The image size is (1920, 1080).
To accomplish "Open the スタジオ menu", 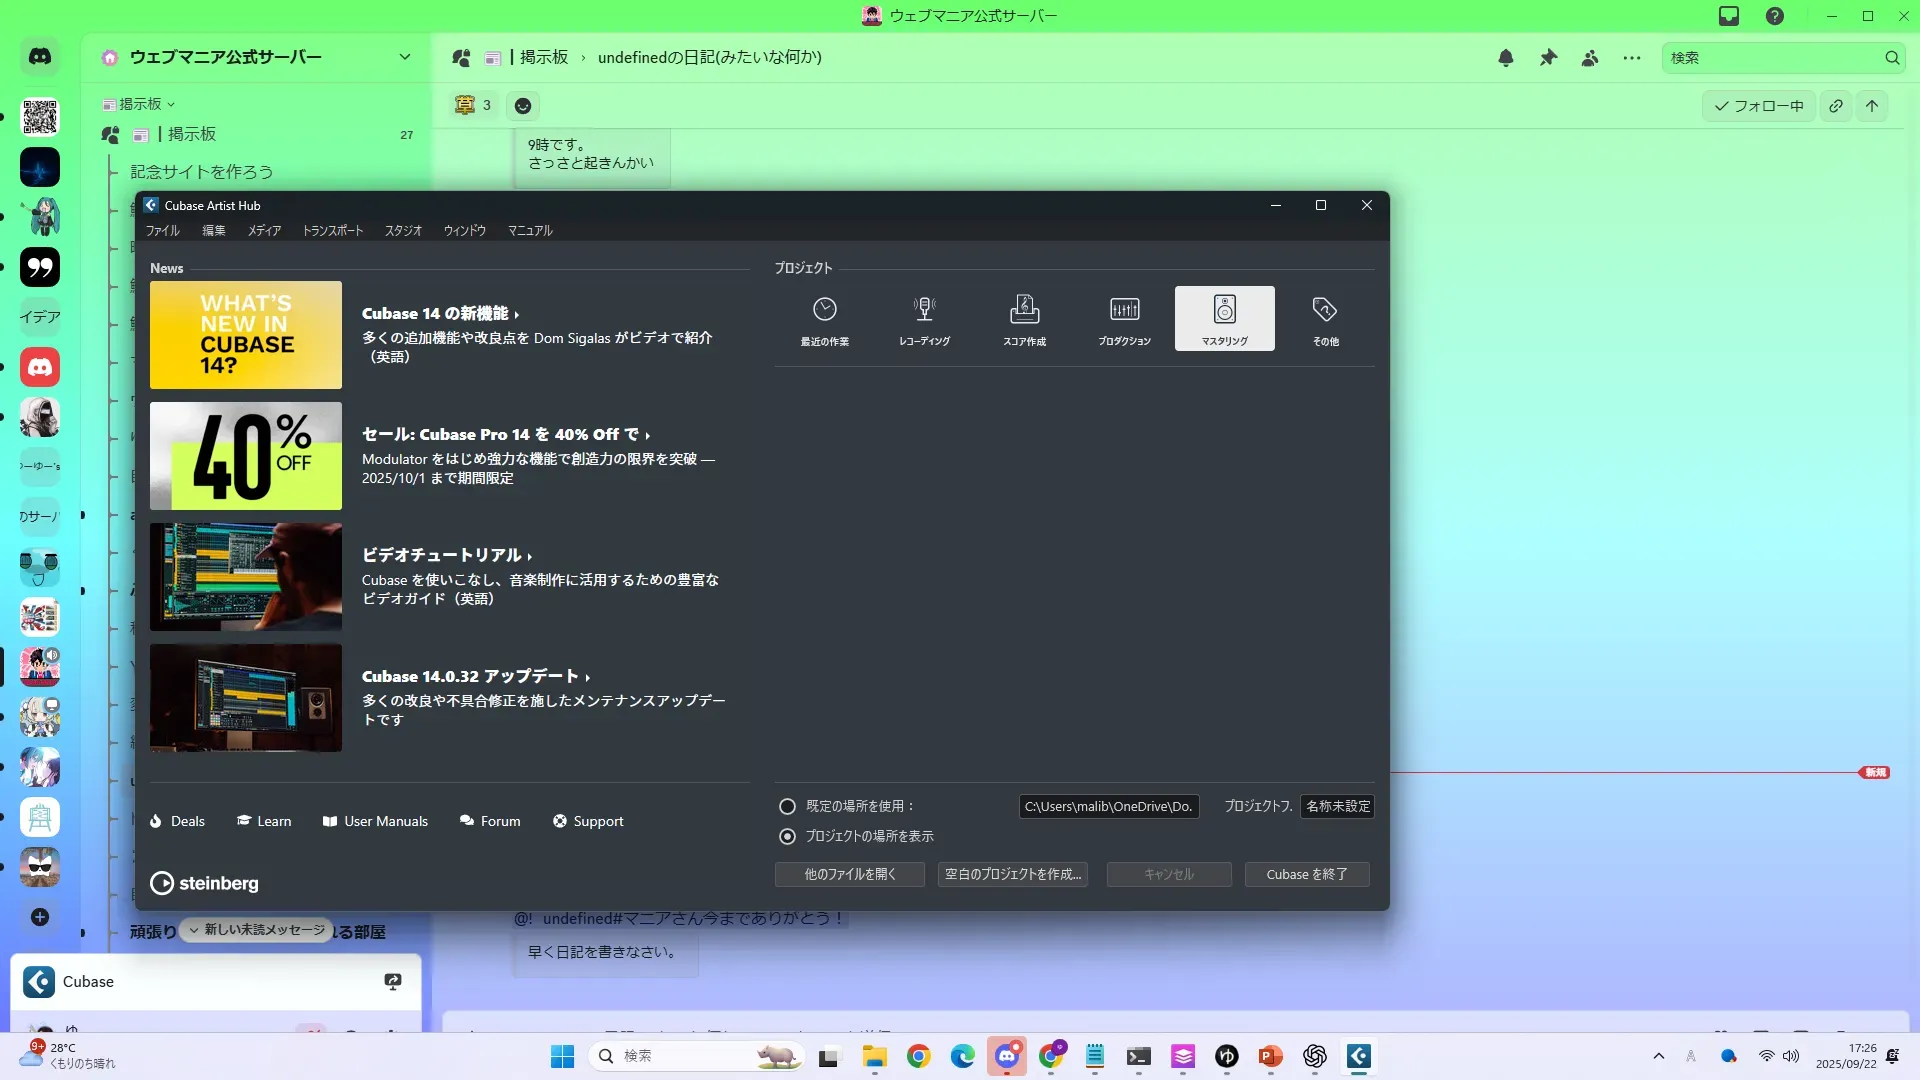I will click(403, 230).
